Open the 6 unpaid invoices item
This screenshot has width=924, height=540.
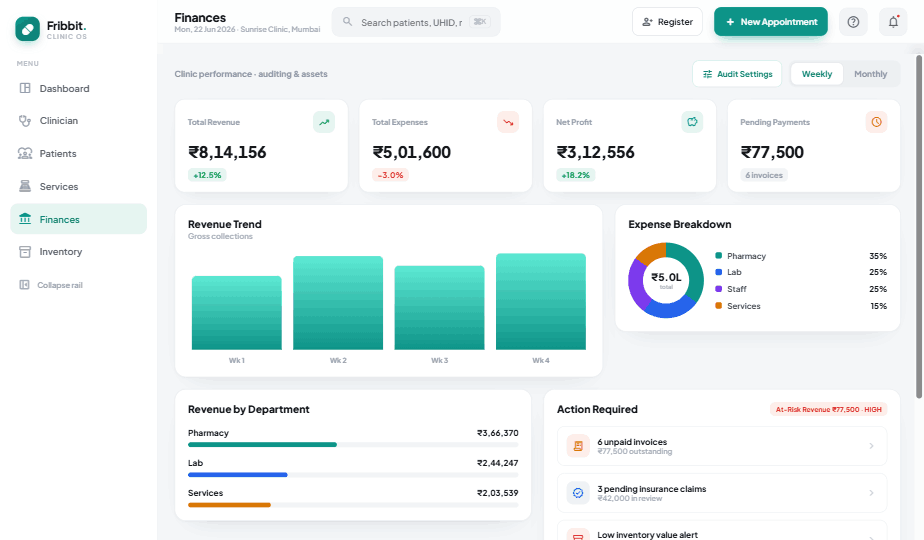722,446
